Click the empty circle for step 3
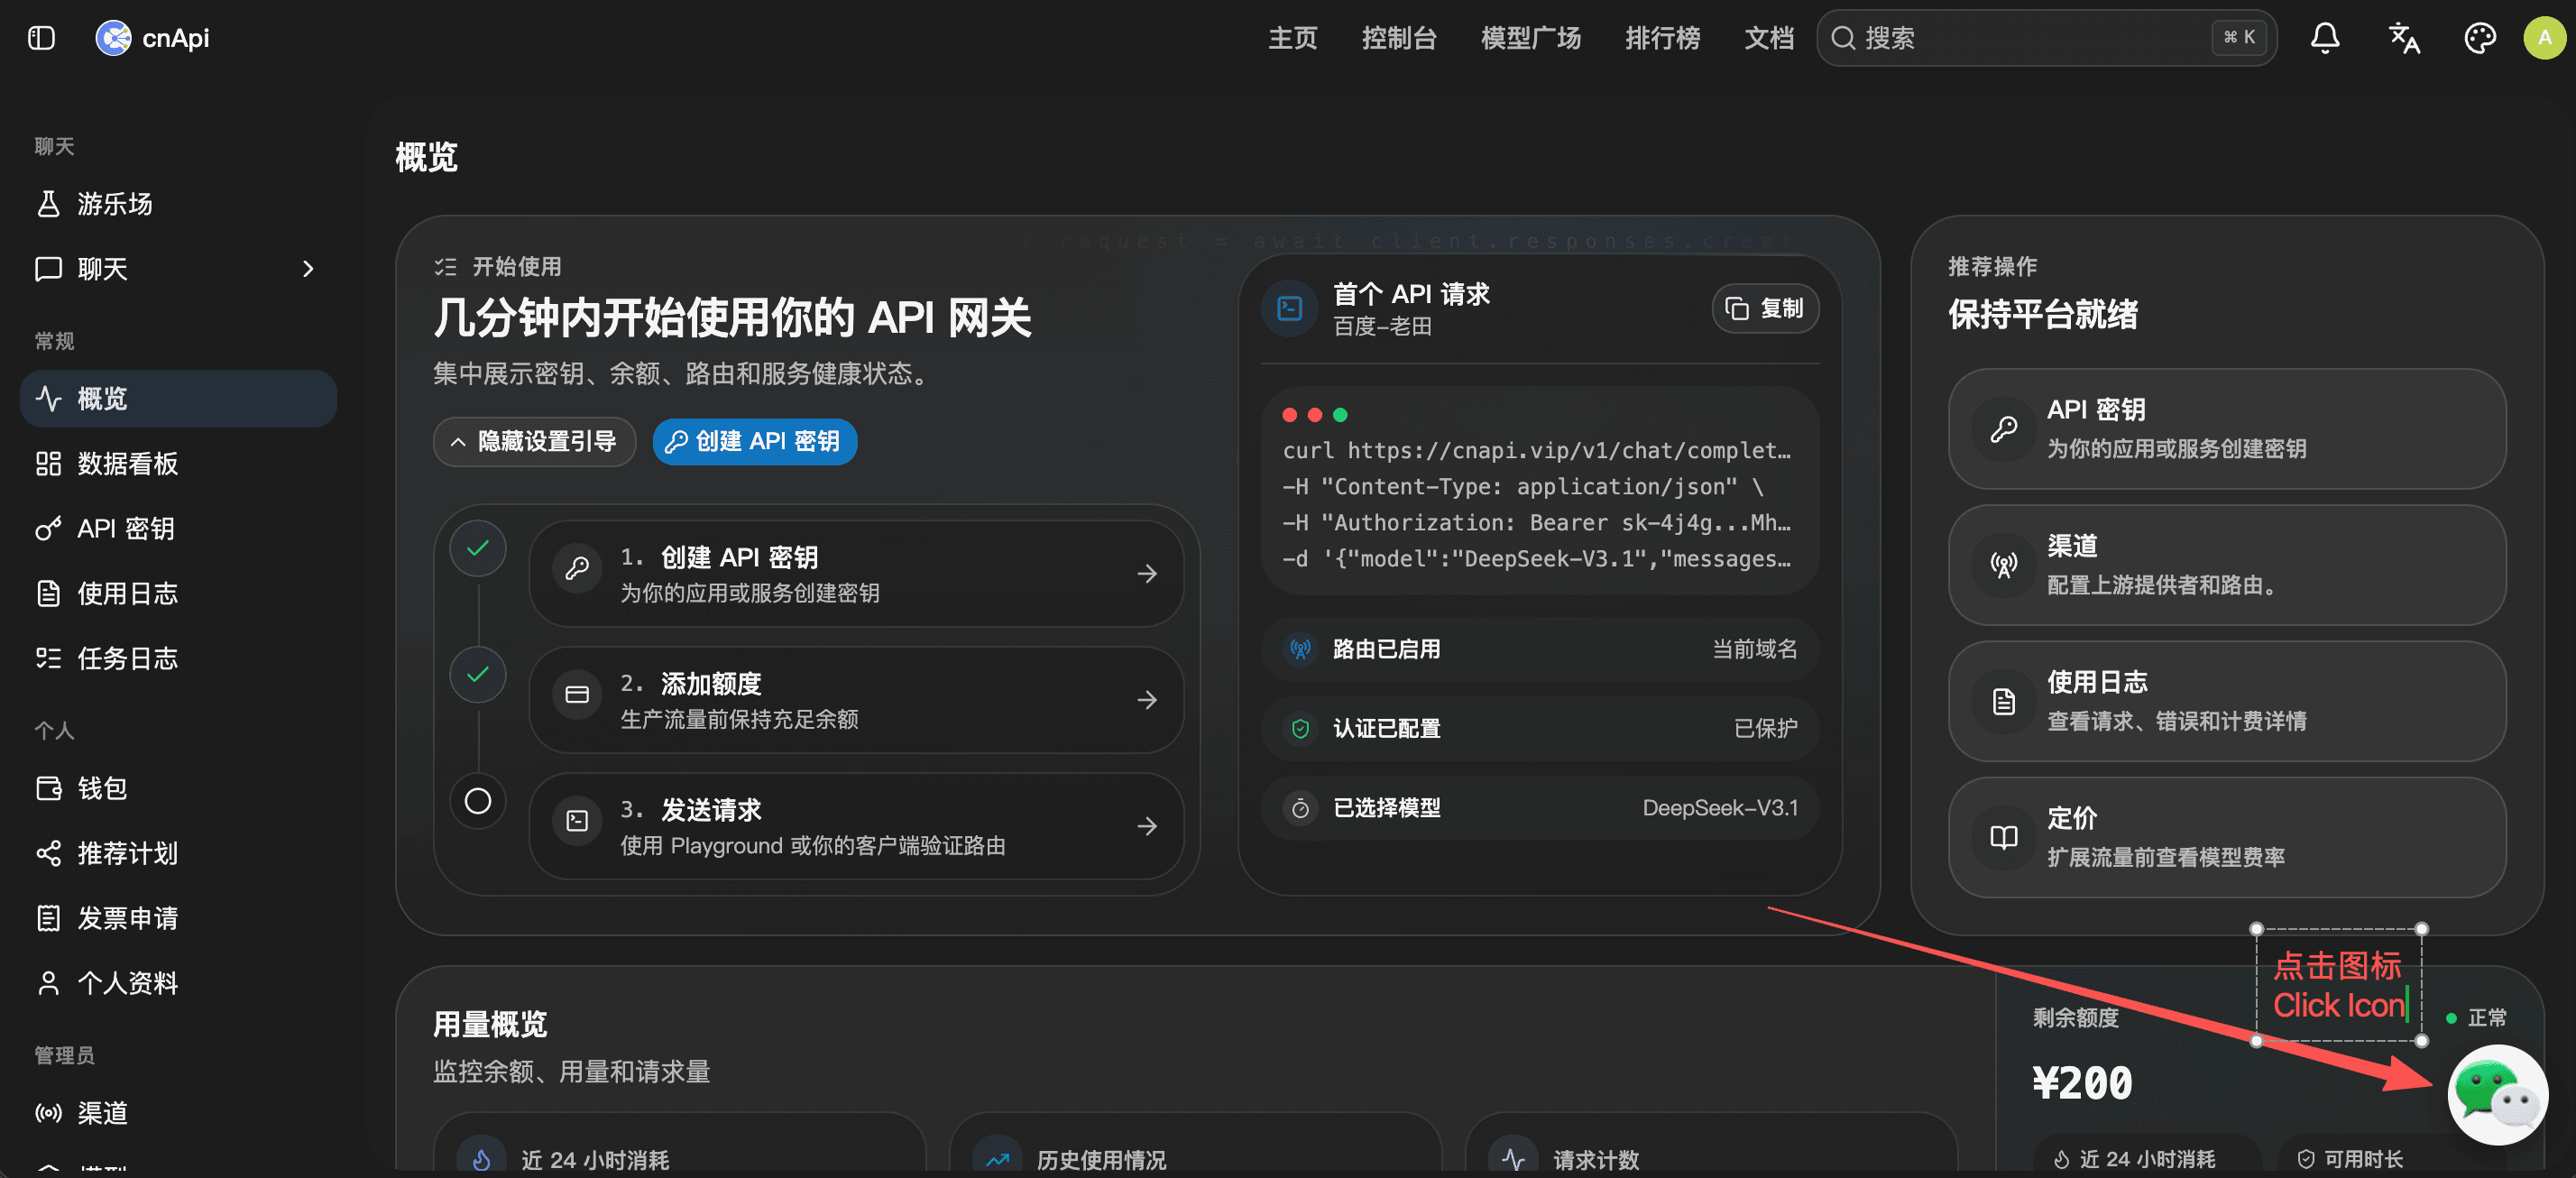The height and width of the screenshot is (1178, 2576). pos(478,801)
